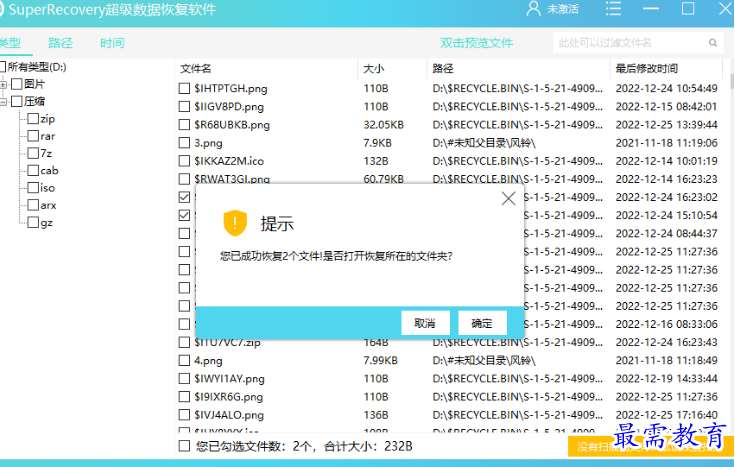Tick the 7z file type checkbox
The width and height of the screenshot is (735, 467).
click(33, 153)
